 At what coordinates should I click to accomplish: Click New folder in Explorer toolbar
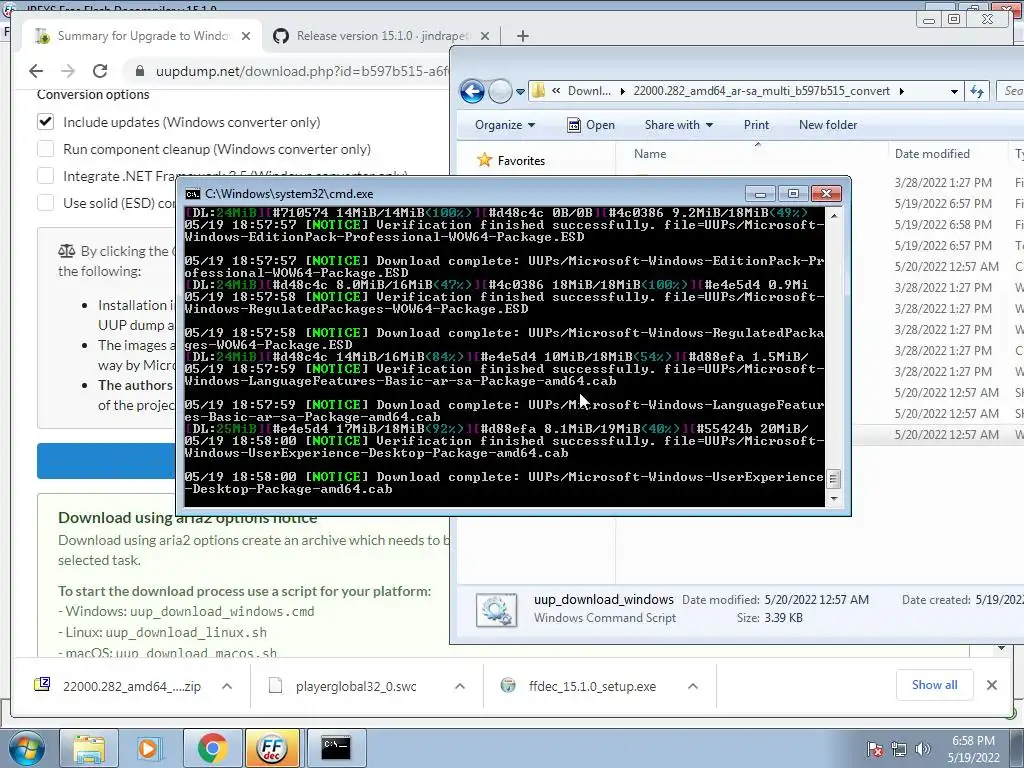(827, 125)
